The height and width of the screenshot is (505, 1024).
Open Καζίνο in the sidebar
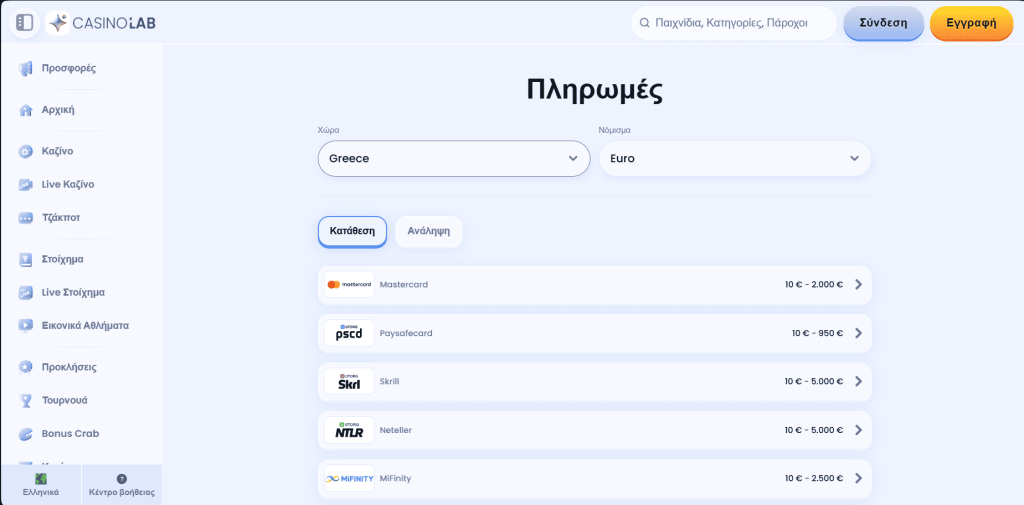point(57,151)
